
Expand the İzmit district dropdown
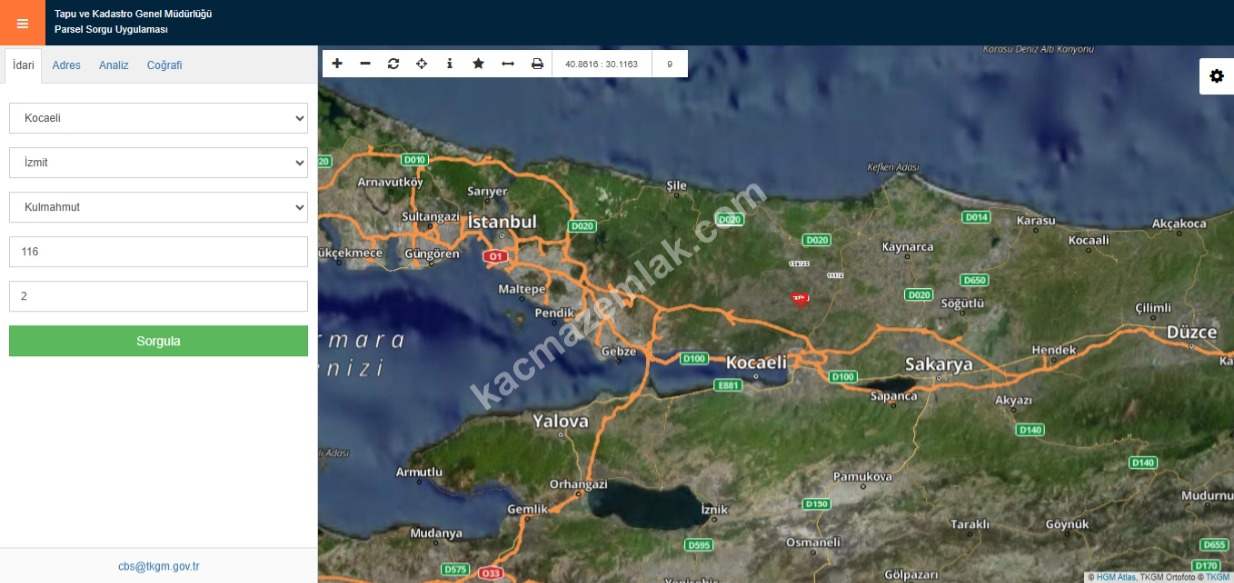coord(158,163)
